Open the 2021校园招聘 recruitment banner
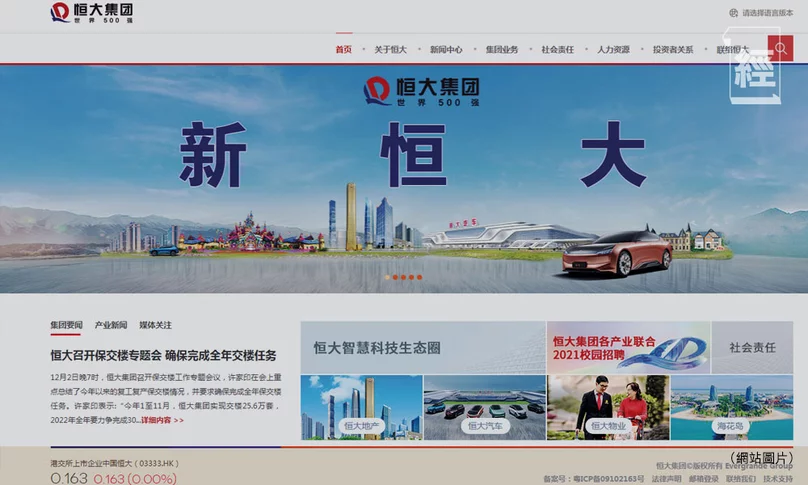The width and height of the screenshot is (808, 485). coord(628,347)
